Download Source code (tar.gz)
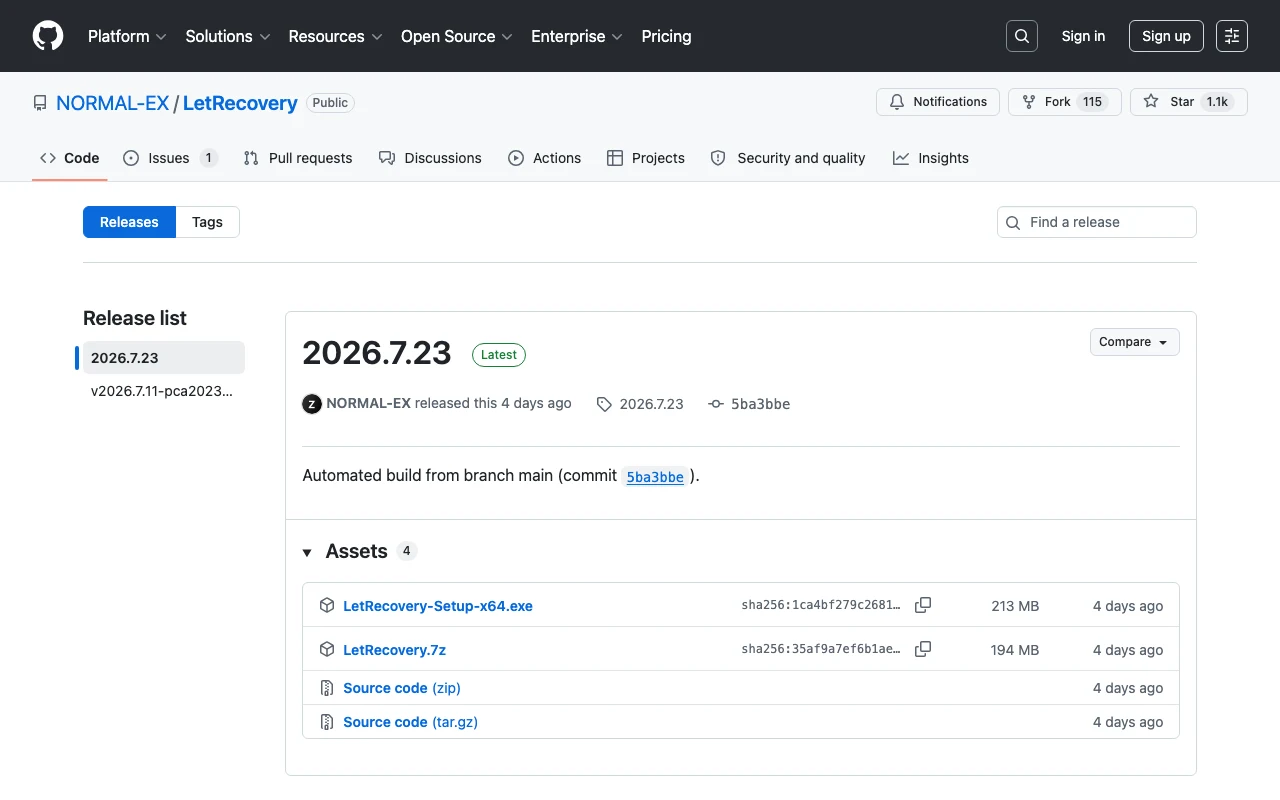 point(410,722)
